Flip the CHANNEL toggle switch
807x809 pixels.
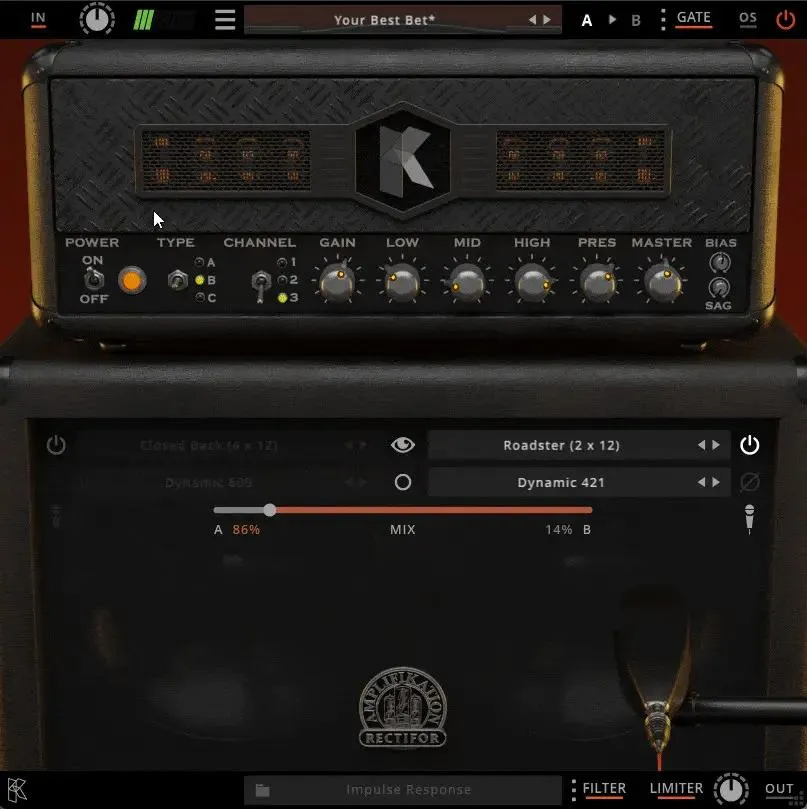pyautogui.click(x=261, y=286)
